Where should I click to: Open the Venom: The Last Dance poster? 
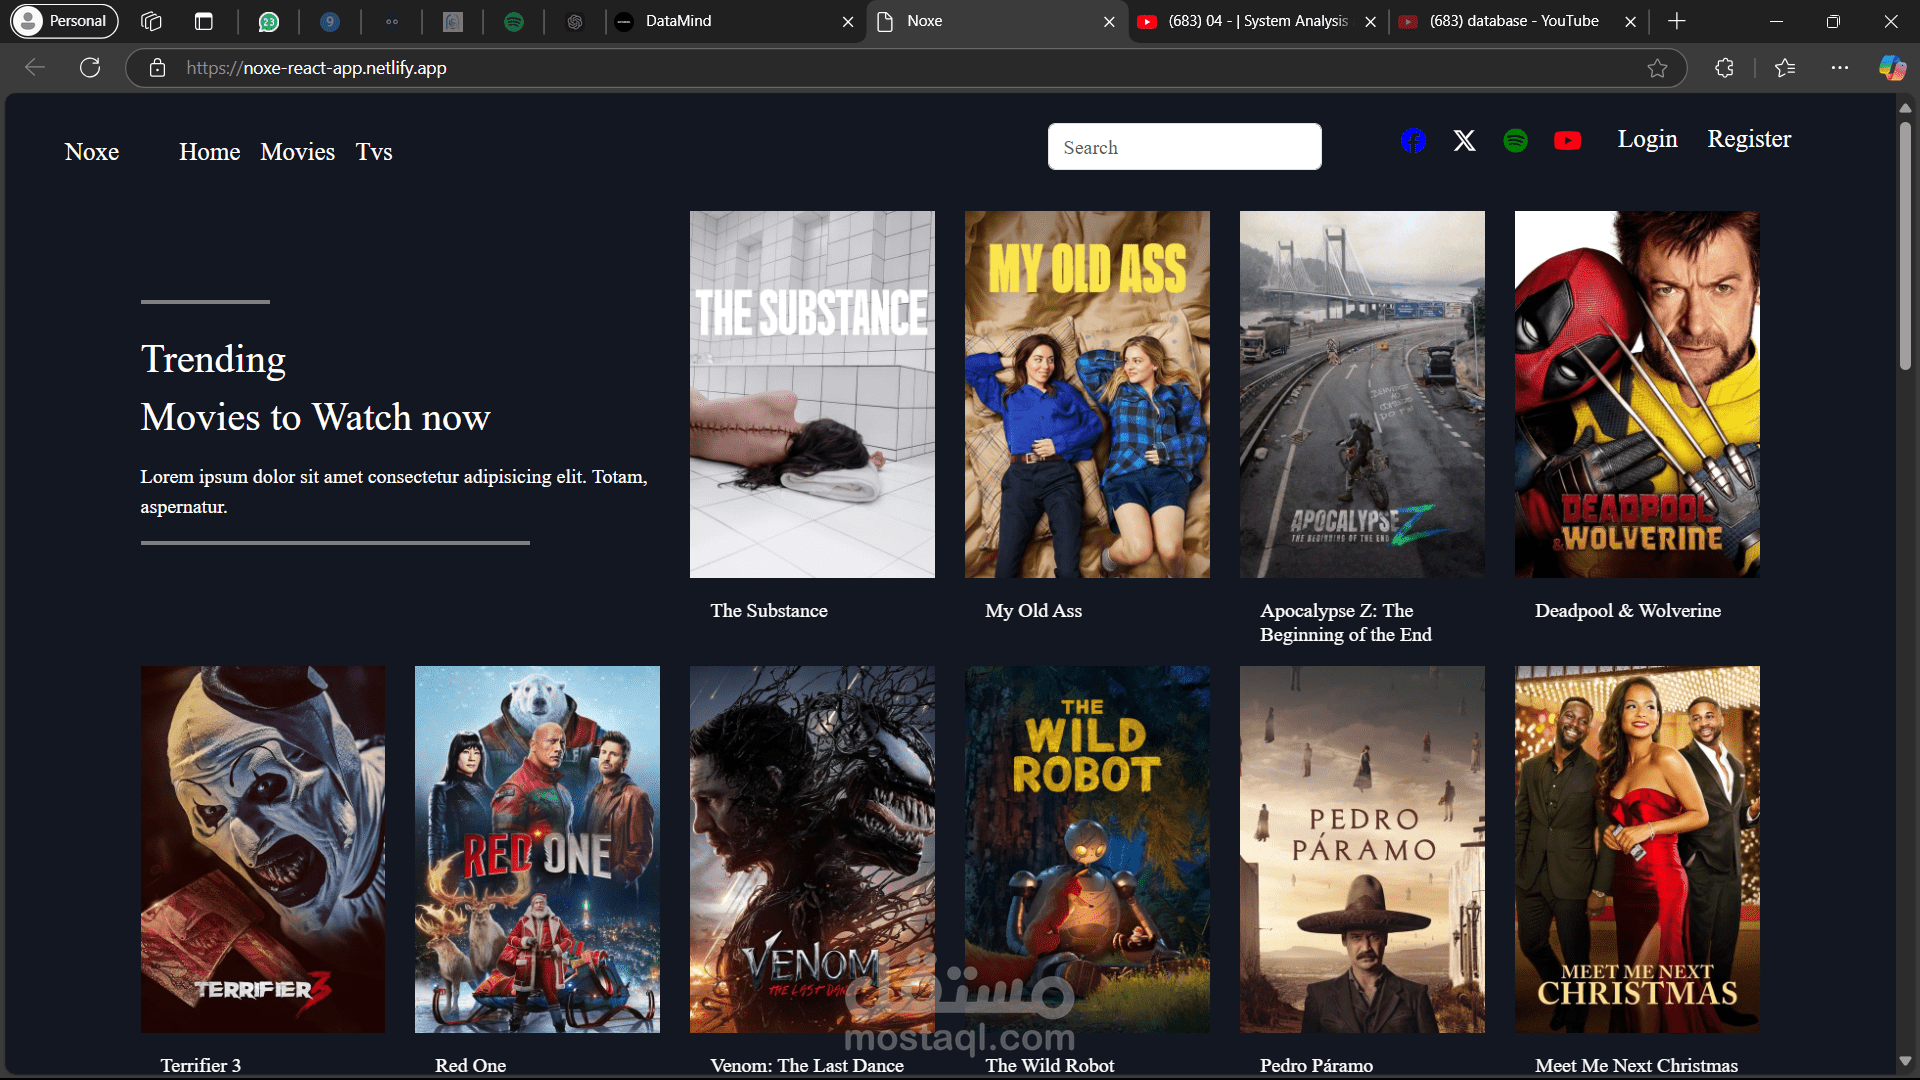point(812,849)
